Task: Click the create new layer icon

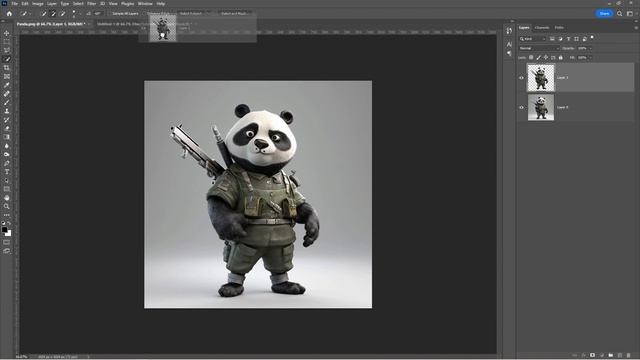Action: (620, 356)
